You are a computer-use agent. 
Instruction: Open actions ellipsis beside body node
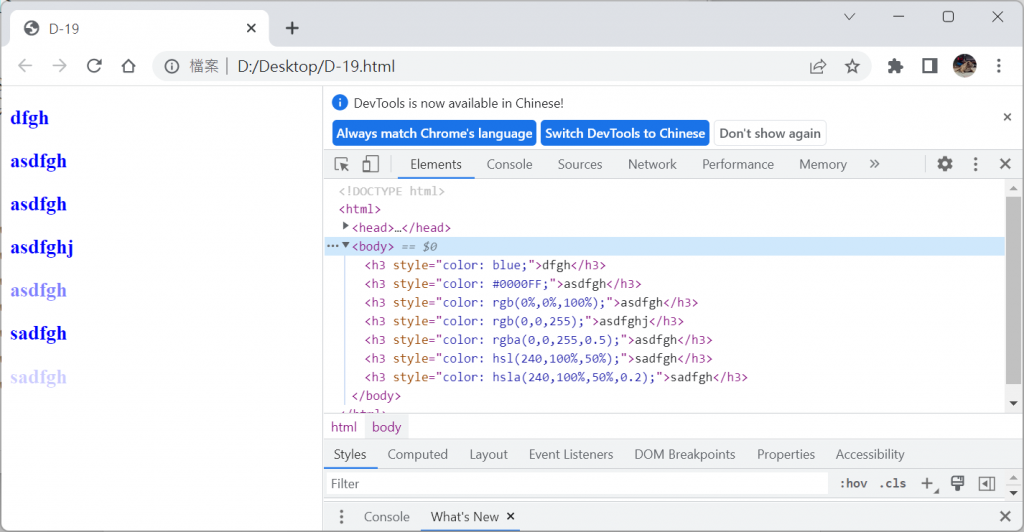pyautogui.click(x=332, y=246)
